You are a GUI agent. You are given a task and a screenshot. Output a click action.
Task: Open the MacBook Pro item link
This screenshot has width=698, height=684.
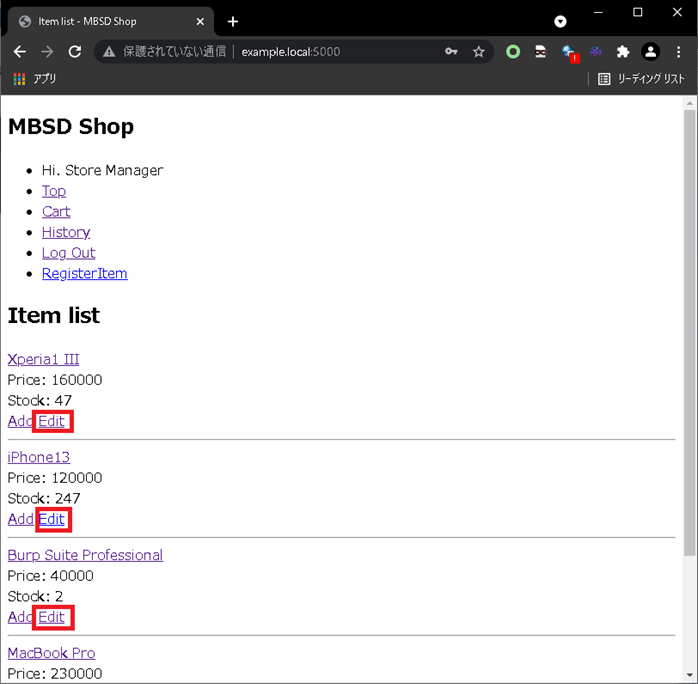[51, 653]
